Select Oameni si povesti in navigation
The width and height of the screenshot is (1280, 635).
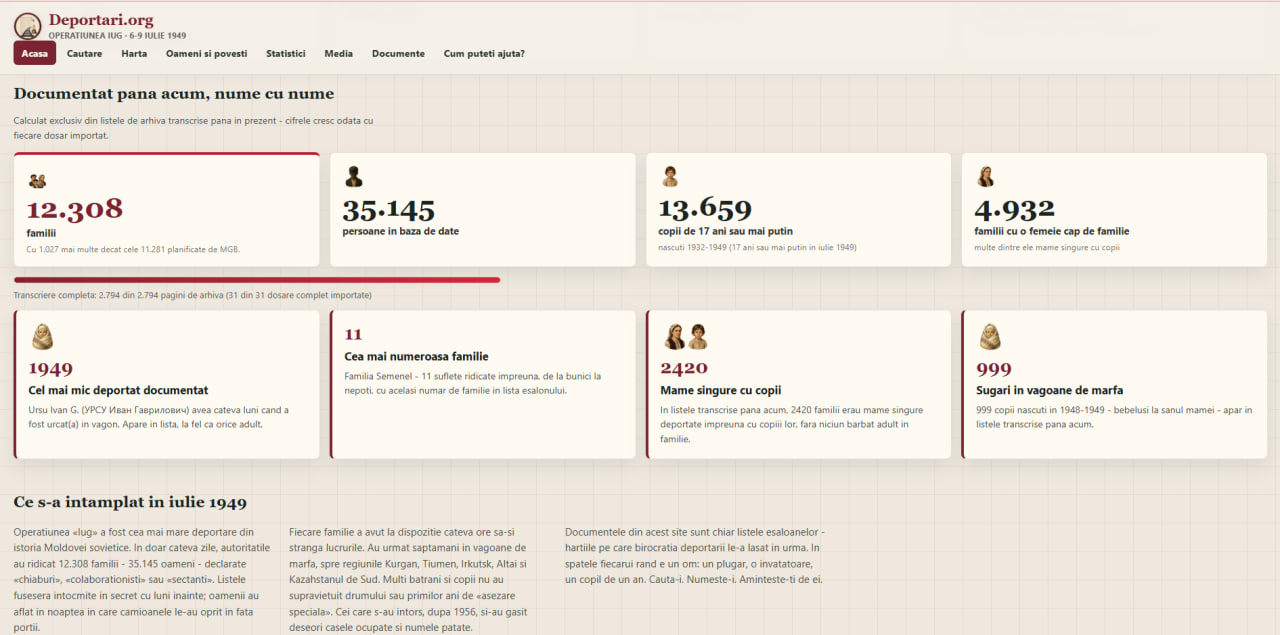(206, 53)
